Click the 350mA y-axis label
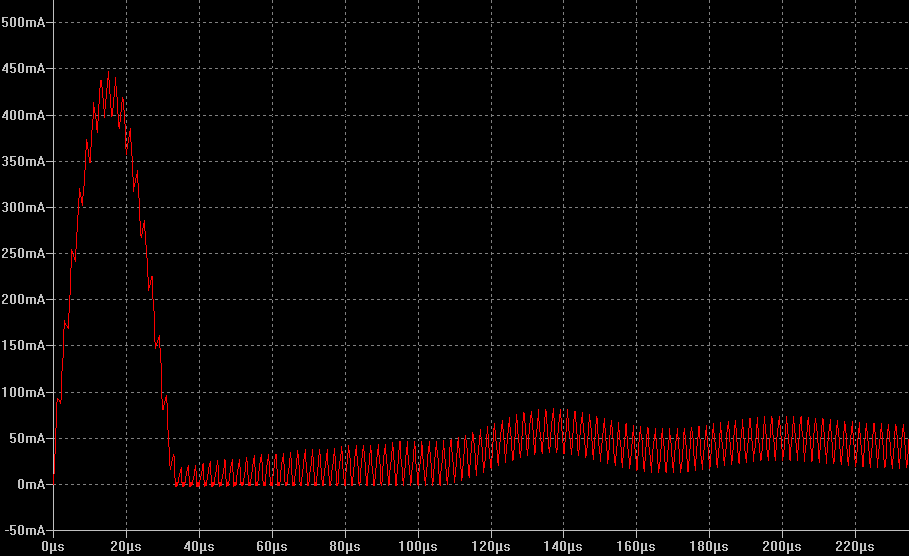Image resolution: width=909 pixels, height=556 pixels. click(23, 161)
